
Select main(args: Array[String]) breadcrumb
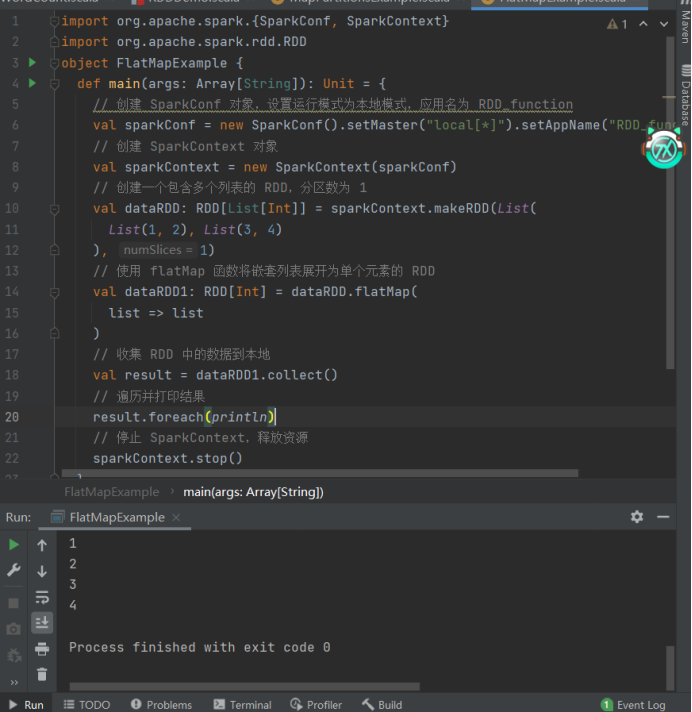253,492
